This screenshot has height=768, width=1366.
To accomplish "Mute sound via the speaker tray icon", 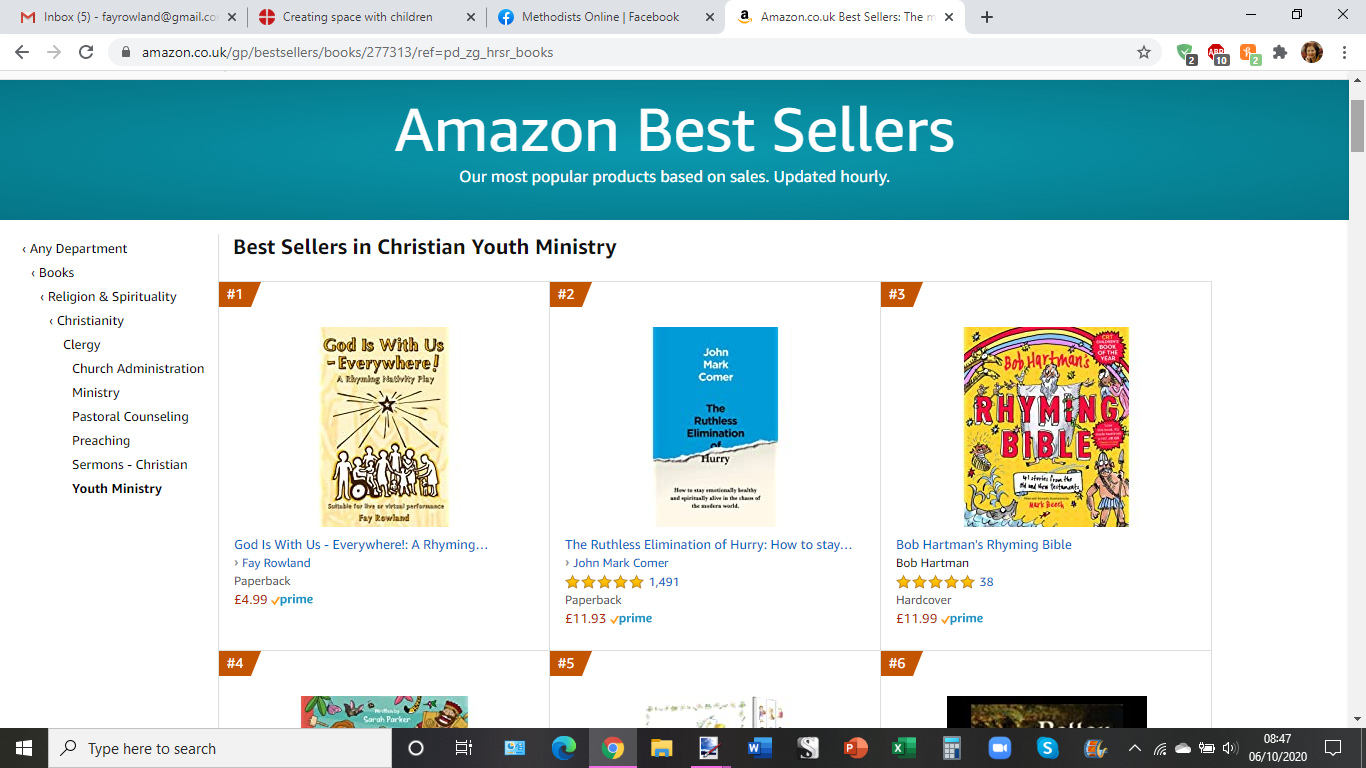I will (1229, 747).
